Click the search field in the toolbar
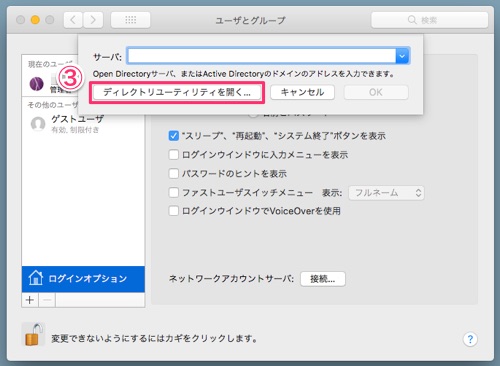 point(430,20)
